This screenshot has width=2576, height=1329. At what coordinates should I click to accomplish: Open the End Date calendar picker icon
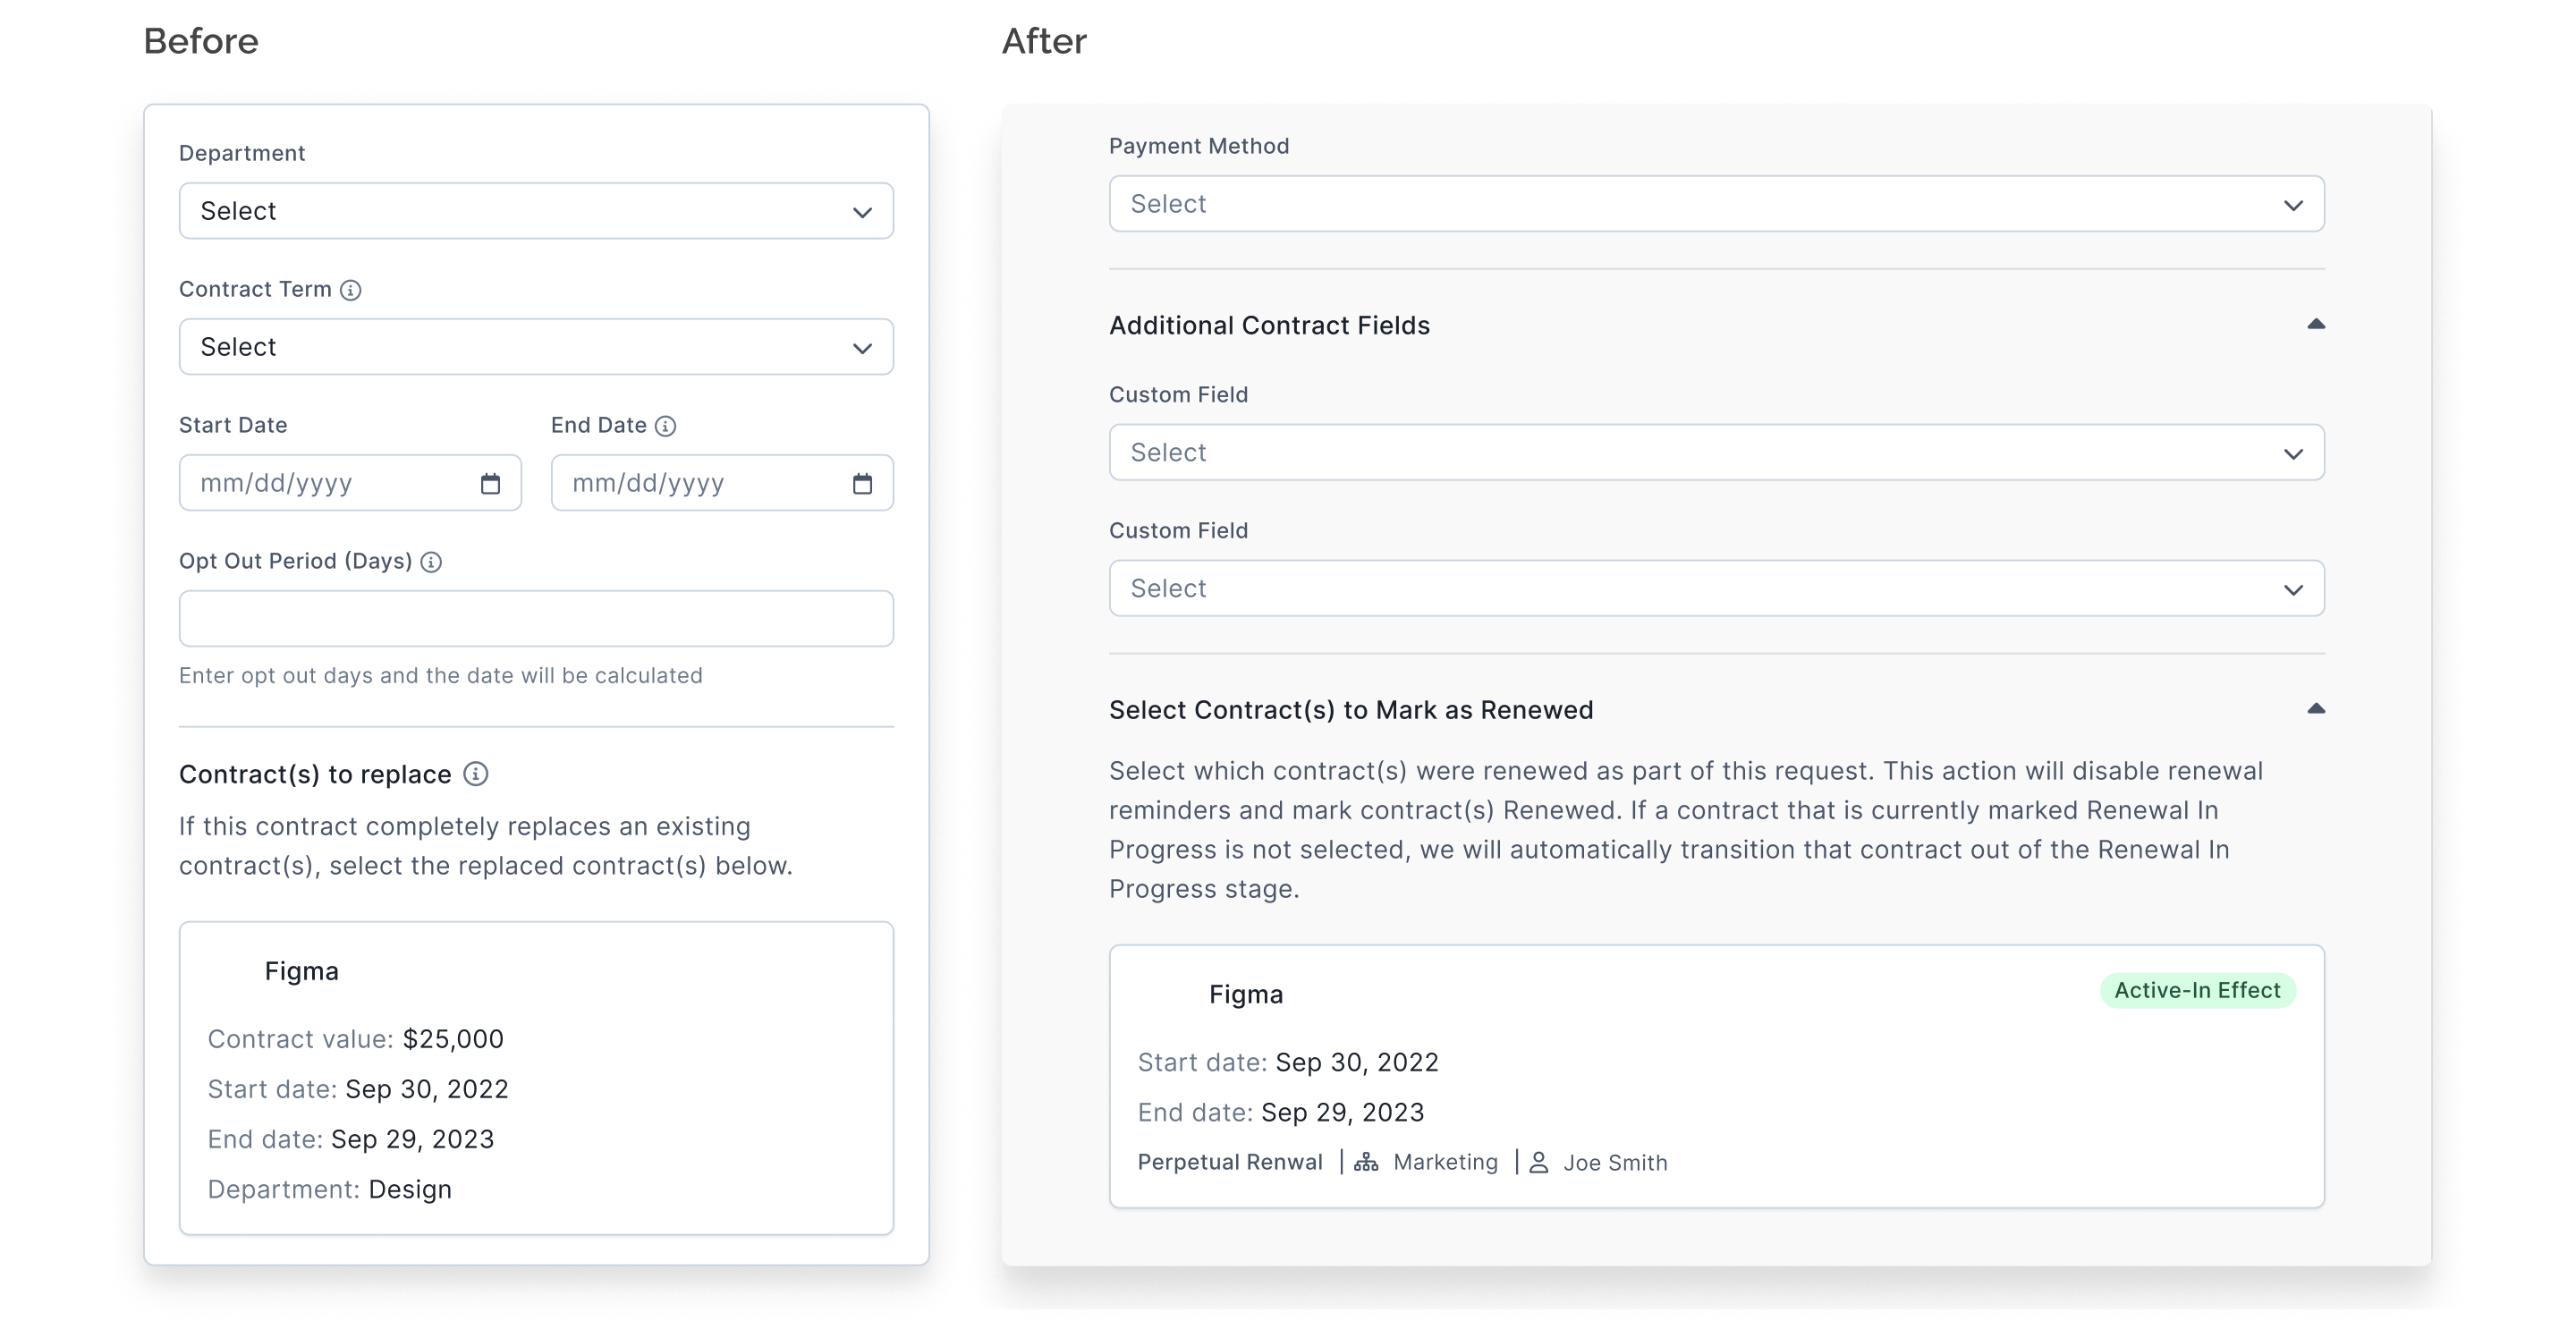[x=863, y=483]
